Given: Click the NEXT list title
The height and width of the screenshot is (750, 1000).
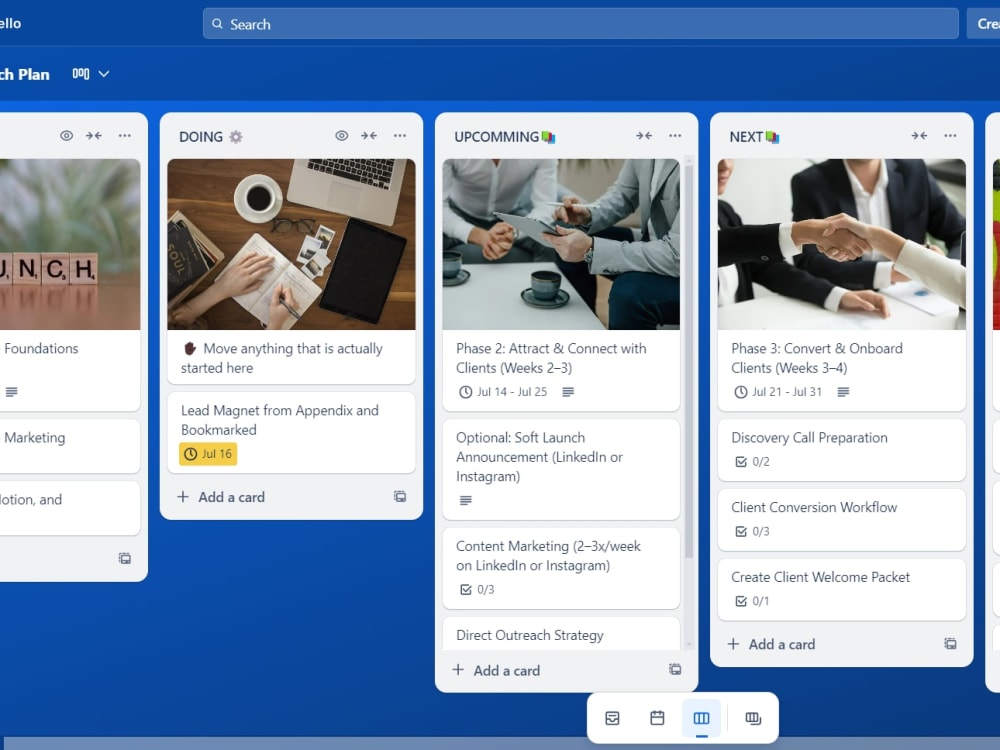Looking at the screenshot, I should coord(746,136).
